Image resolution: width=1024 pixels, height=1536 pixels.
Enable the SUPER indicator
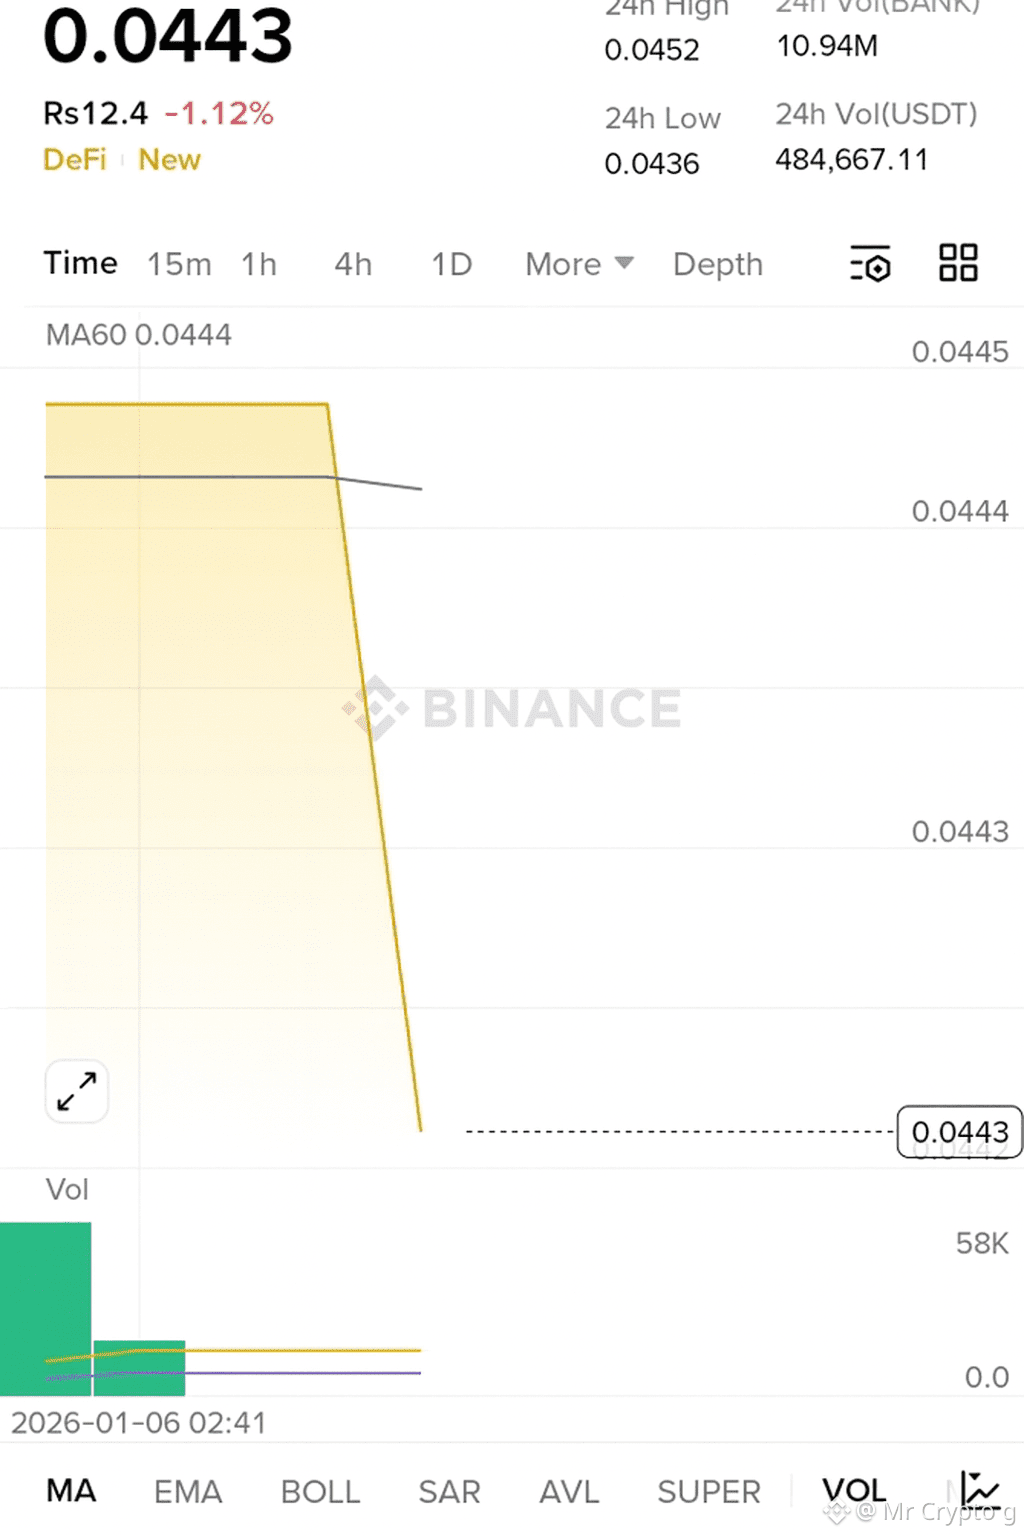coord(708,1492)
